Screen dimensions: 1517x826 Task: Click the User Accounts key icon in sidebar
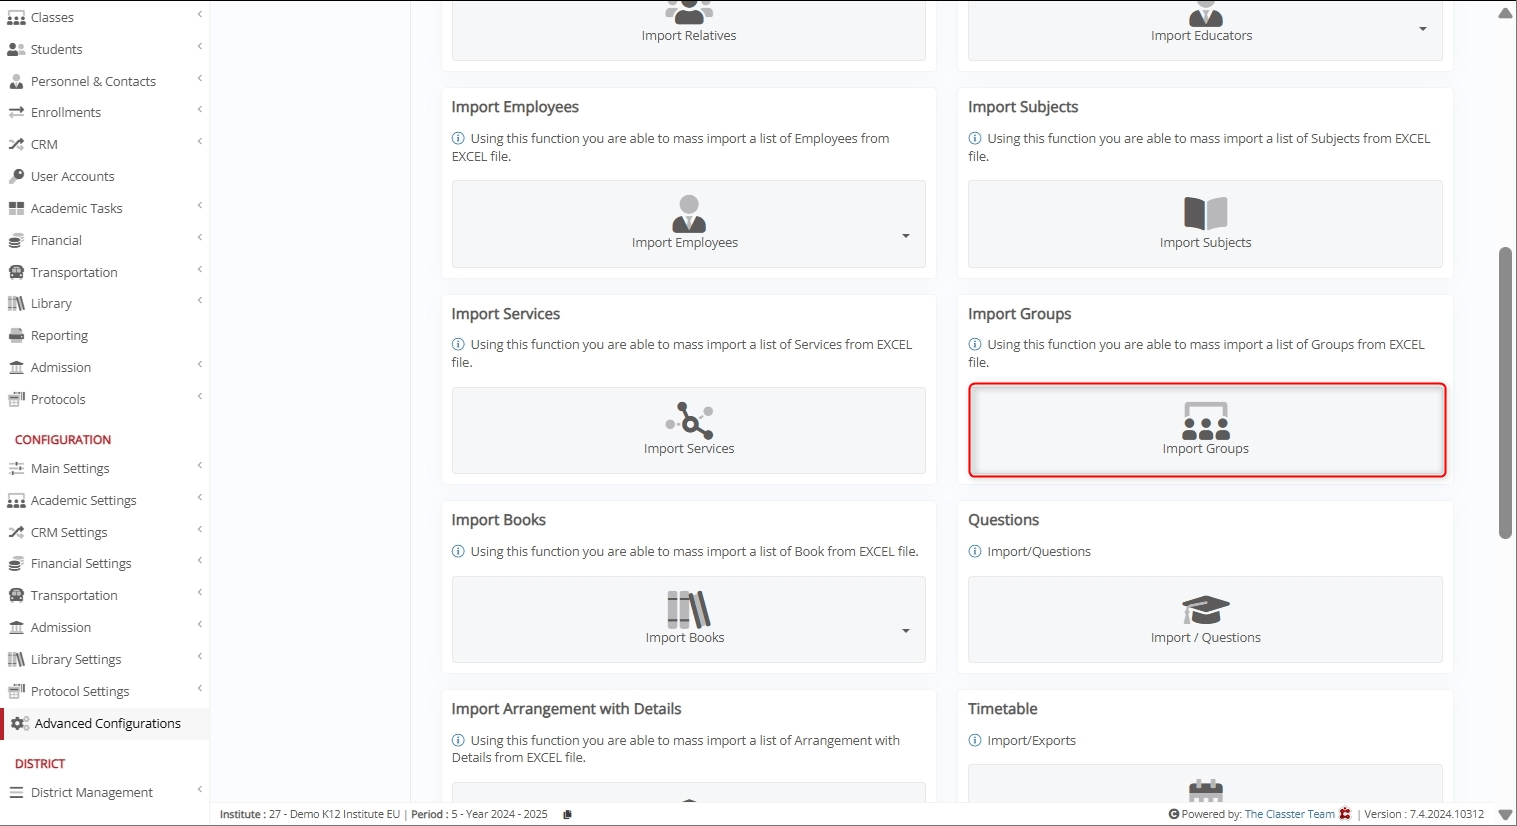(16, 176)
